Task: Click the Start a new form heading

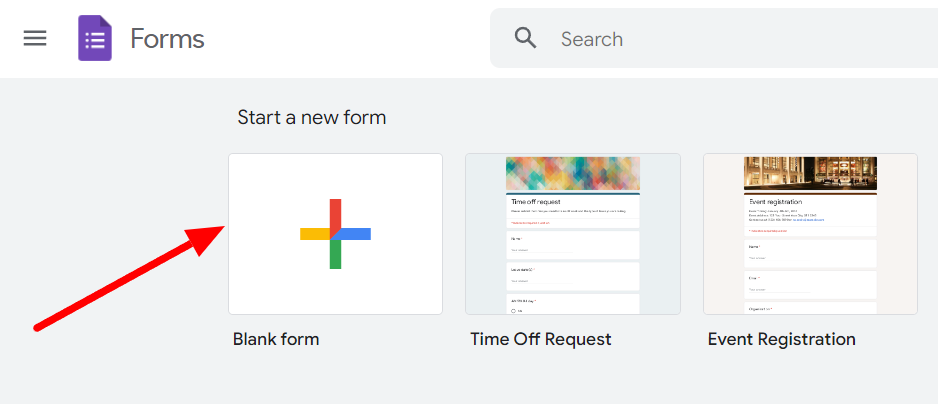Action: 312,117
